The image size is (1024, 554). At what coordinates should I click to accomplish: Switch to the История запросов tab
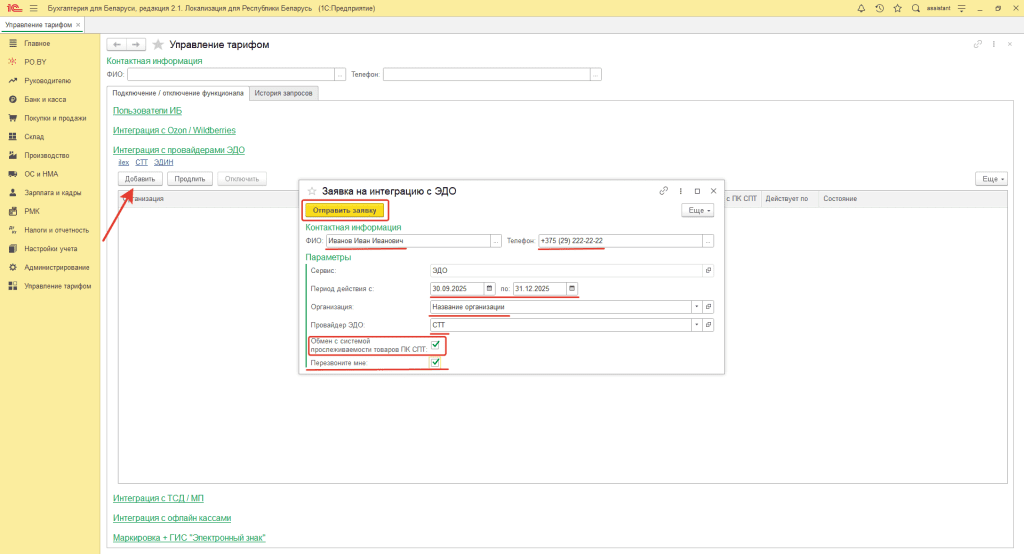click(284, 93)
